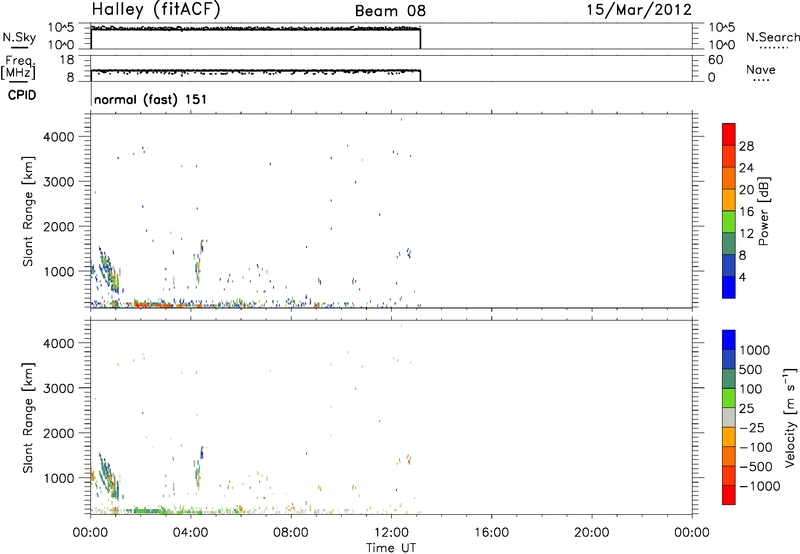Click the 4000 km tick in power panel
800x554 pixels.
[x=59, y=137]
